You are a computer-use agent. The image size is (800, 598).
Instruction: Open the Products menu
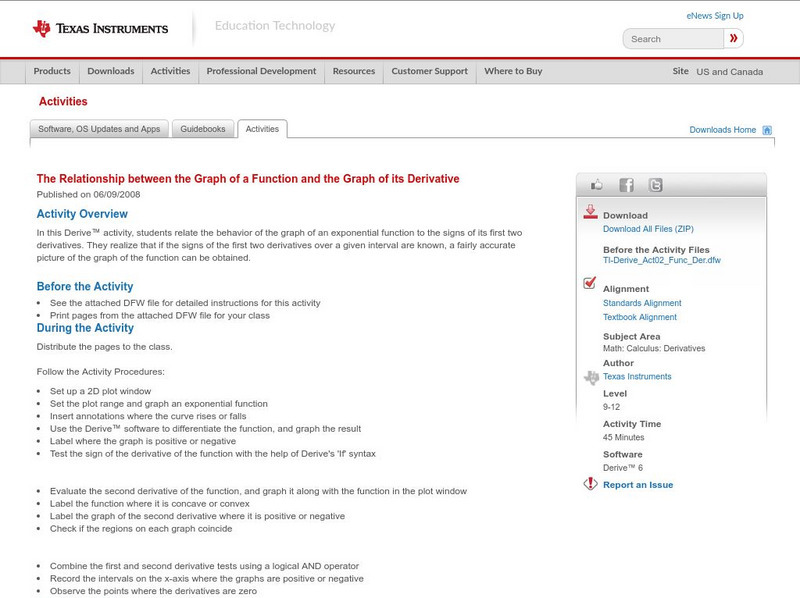[52, 71]
